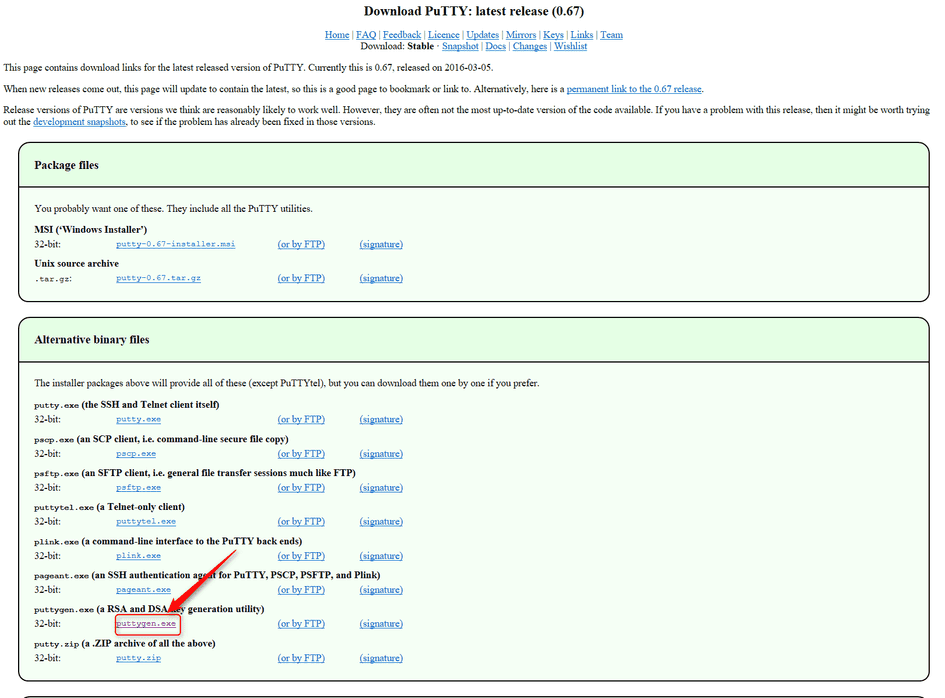This screenshot has height=698, width=945.
Task: Go to the FAQ page
Action: click(x=366, y=35)
